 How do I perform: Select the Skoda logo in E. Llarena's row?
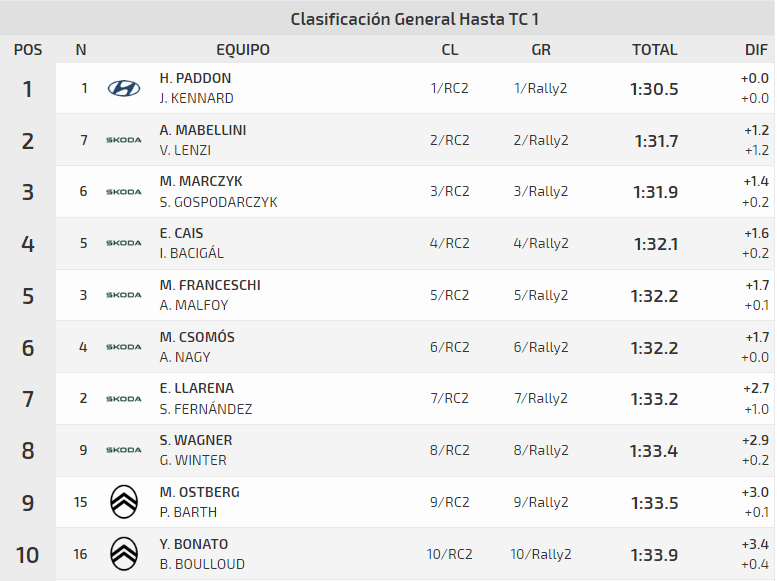[124, 398]
